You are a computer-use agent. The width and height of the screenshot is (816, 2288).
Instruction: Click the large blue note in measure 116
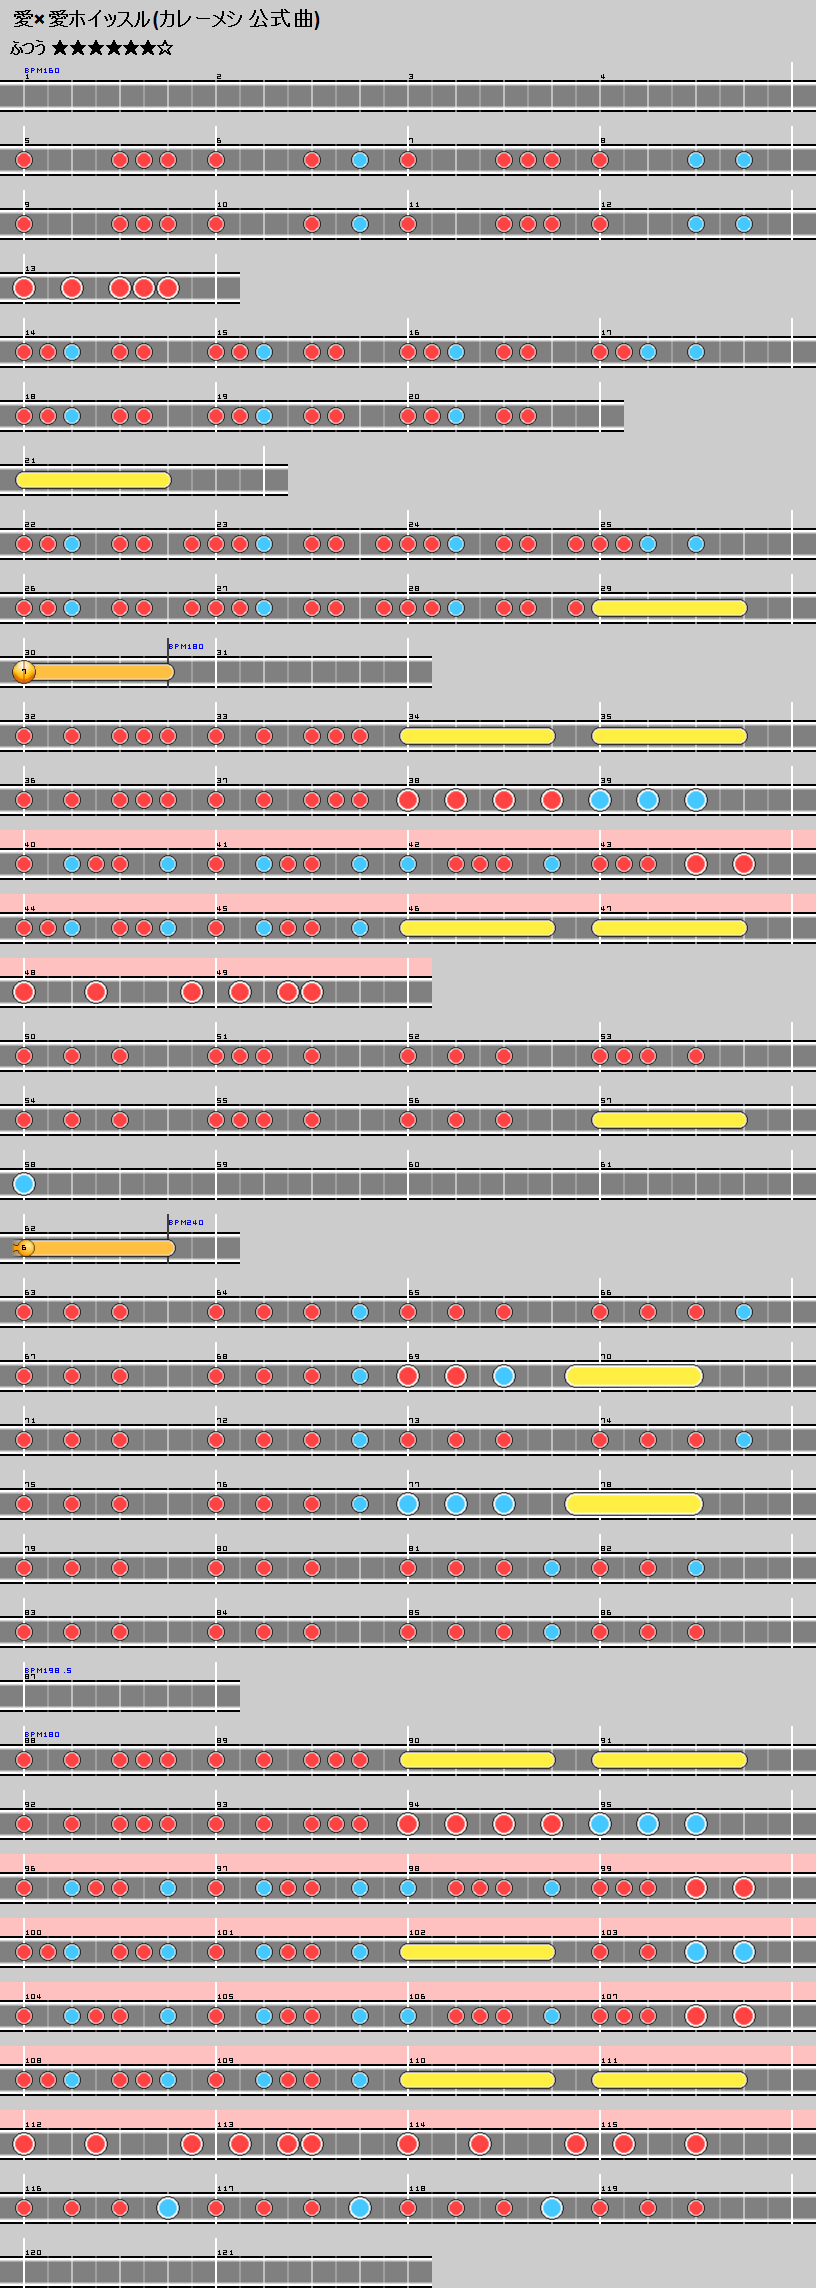point(168,2208)
